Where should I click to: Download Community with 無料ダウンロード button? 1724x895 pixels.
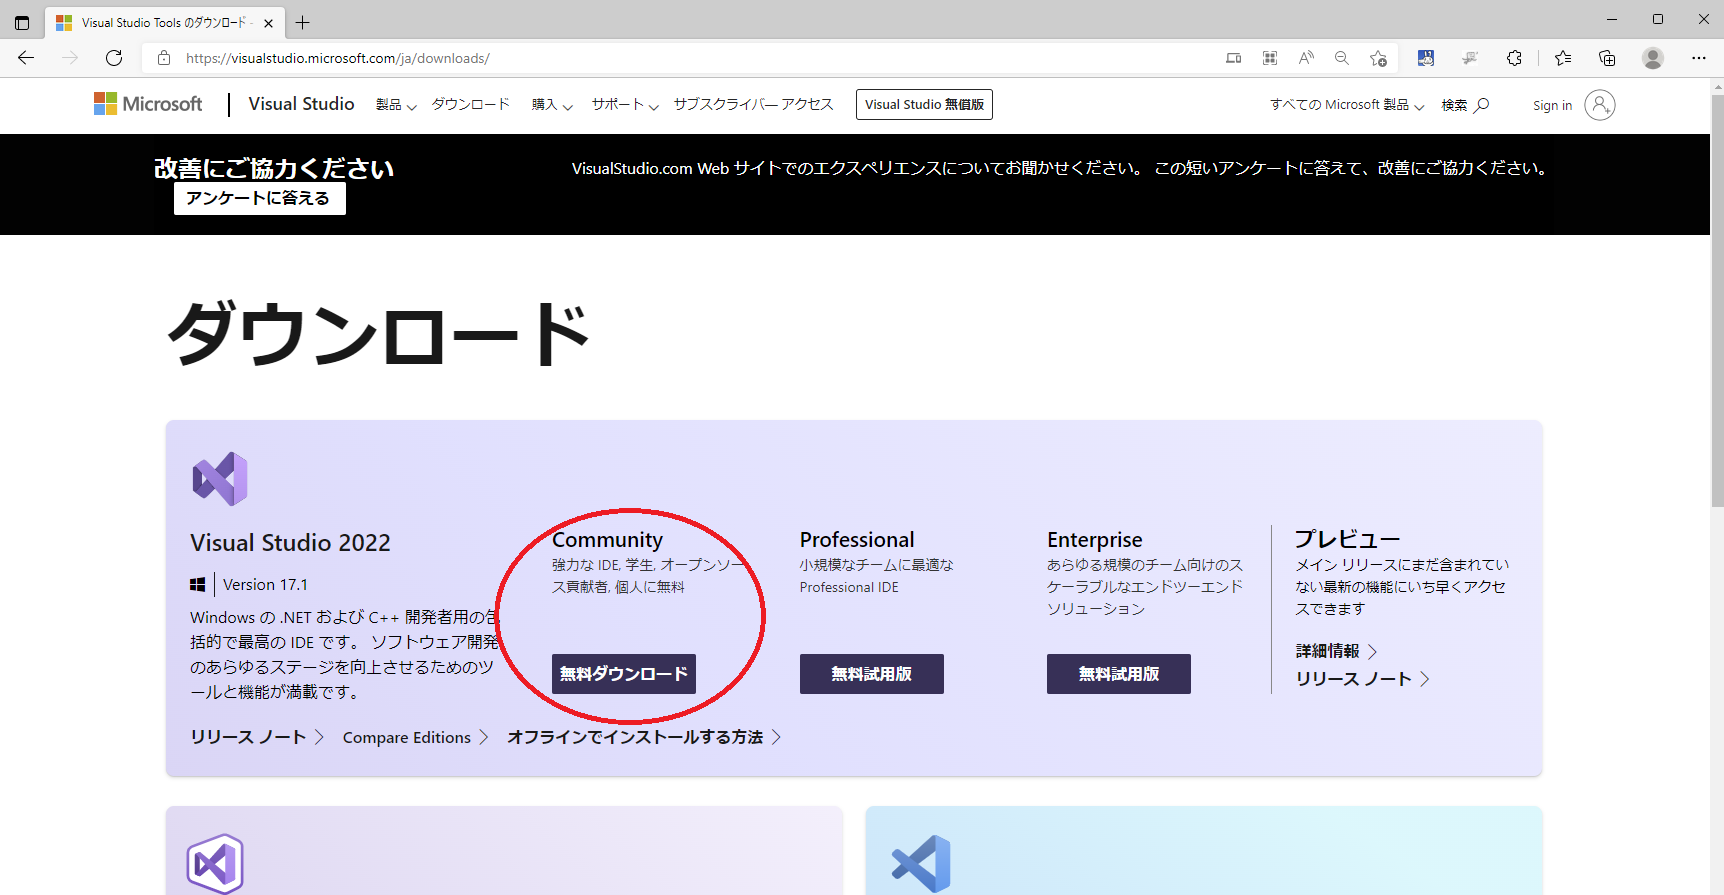pos(624,674)
